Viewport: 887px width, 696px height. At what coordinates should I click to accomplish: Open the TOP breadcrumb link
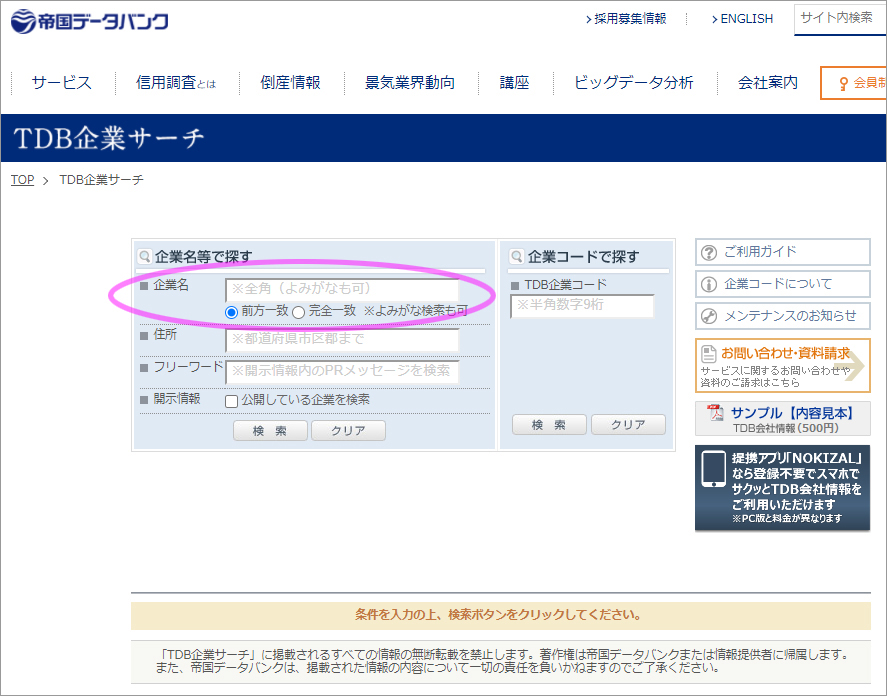[21, 179]
